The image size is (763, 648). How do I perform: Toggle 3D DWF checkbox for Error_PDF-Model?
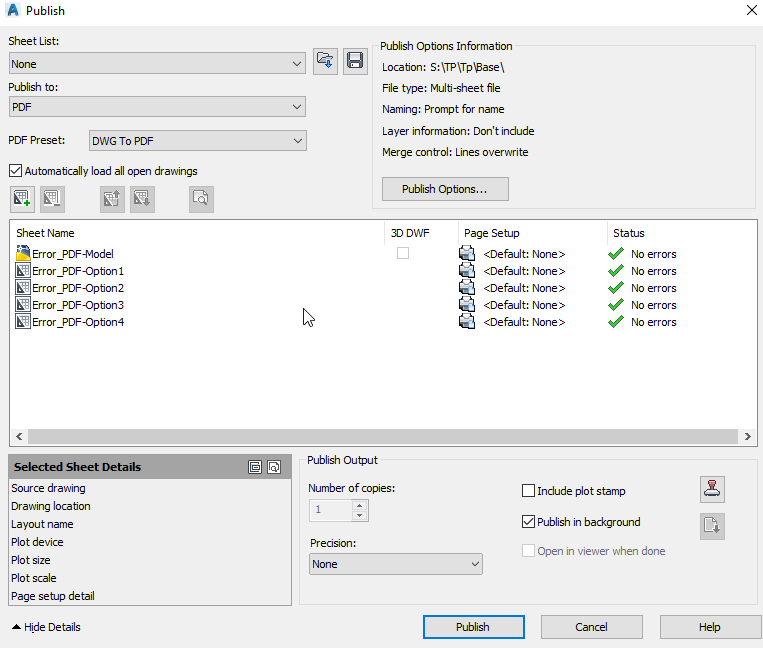tap(403, 253)
